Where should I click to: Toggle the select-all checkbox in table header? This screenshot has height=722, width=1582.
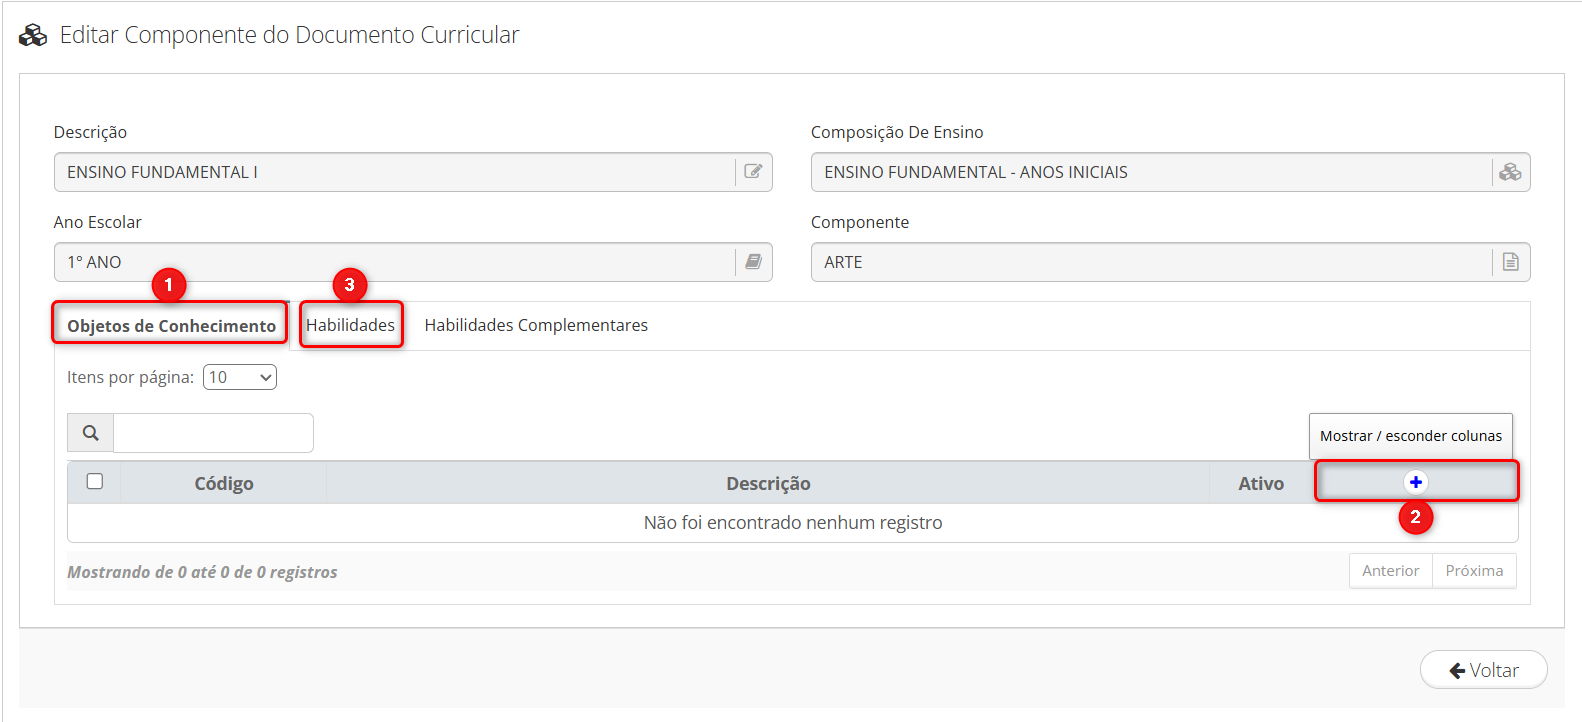(x=95, y=482)
